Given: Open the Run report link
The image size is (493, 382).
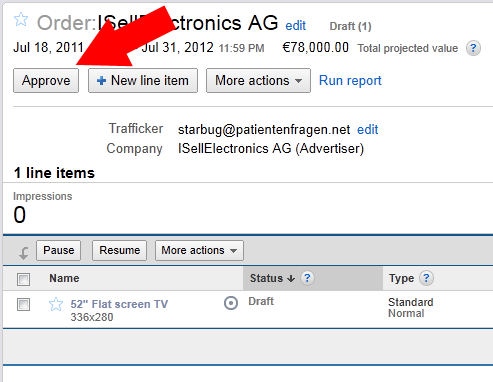Looking at the screenshot, I should point(350,81).
